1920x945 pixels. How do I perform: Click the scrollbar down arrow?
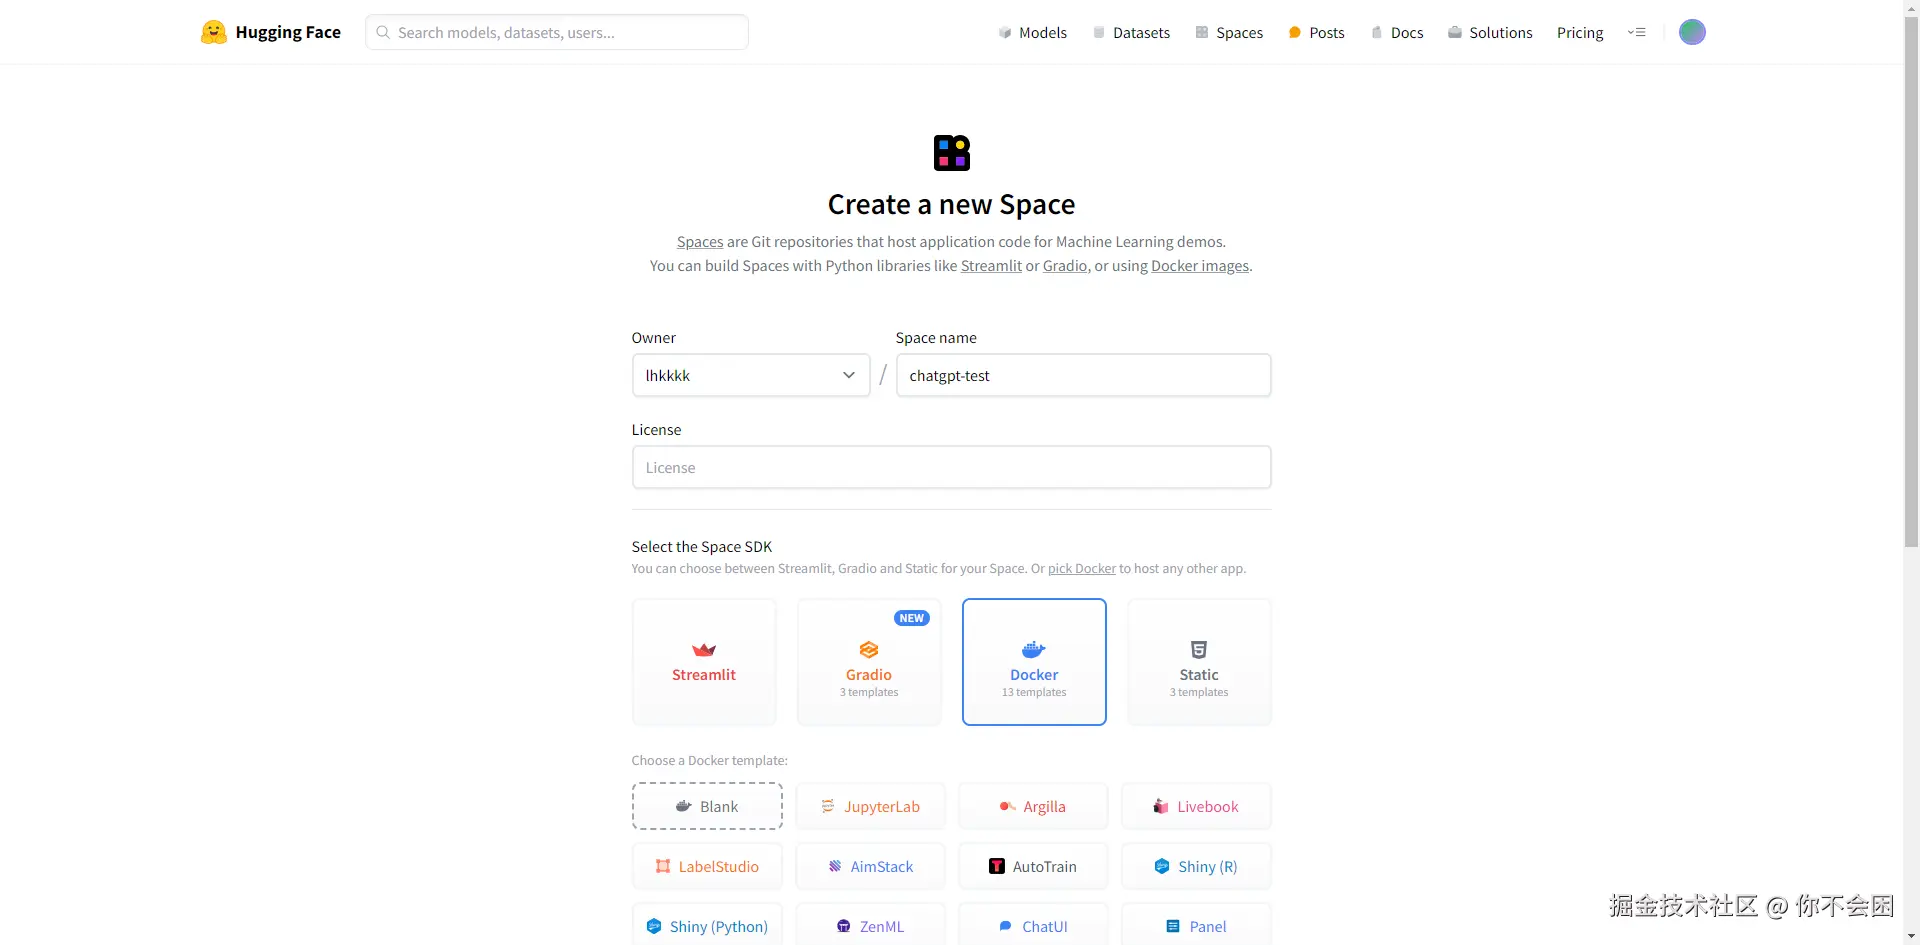pyautogui.click(x=1911, y=936)
